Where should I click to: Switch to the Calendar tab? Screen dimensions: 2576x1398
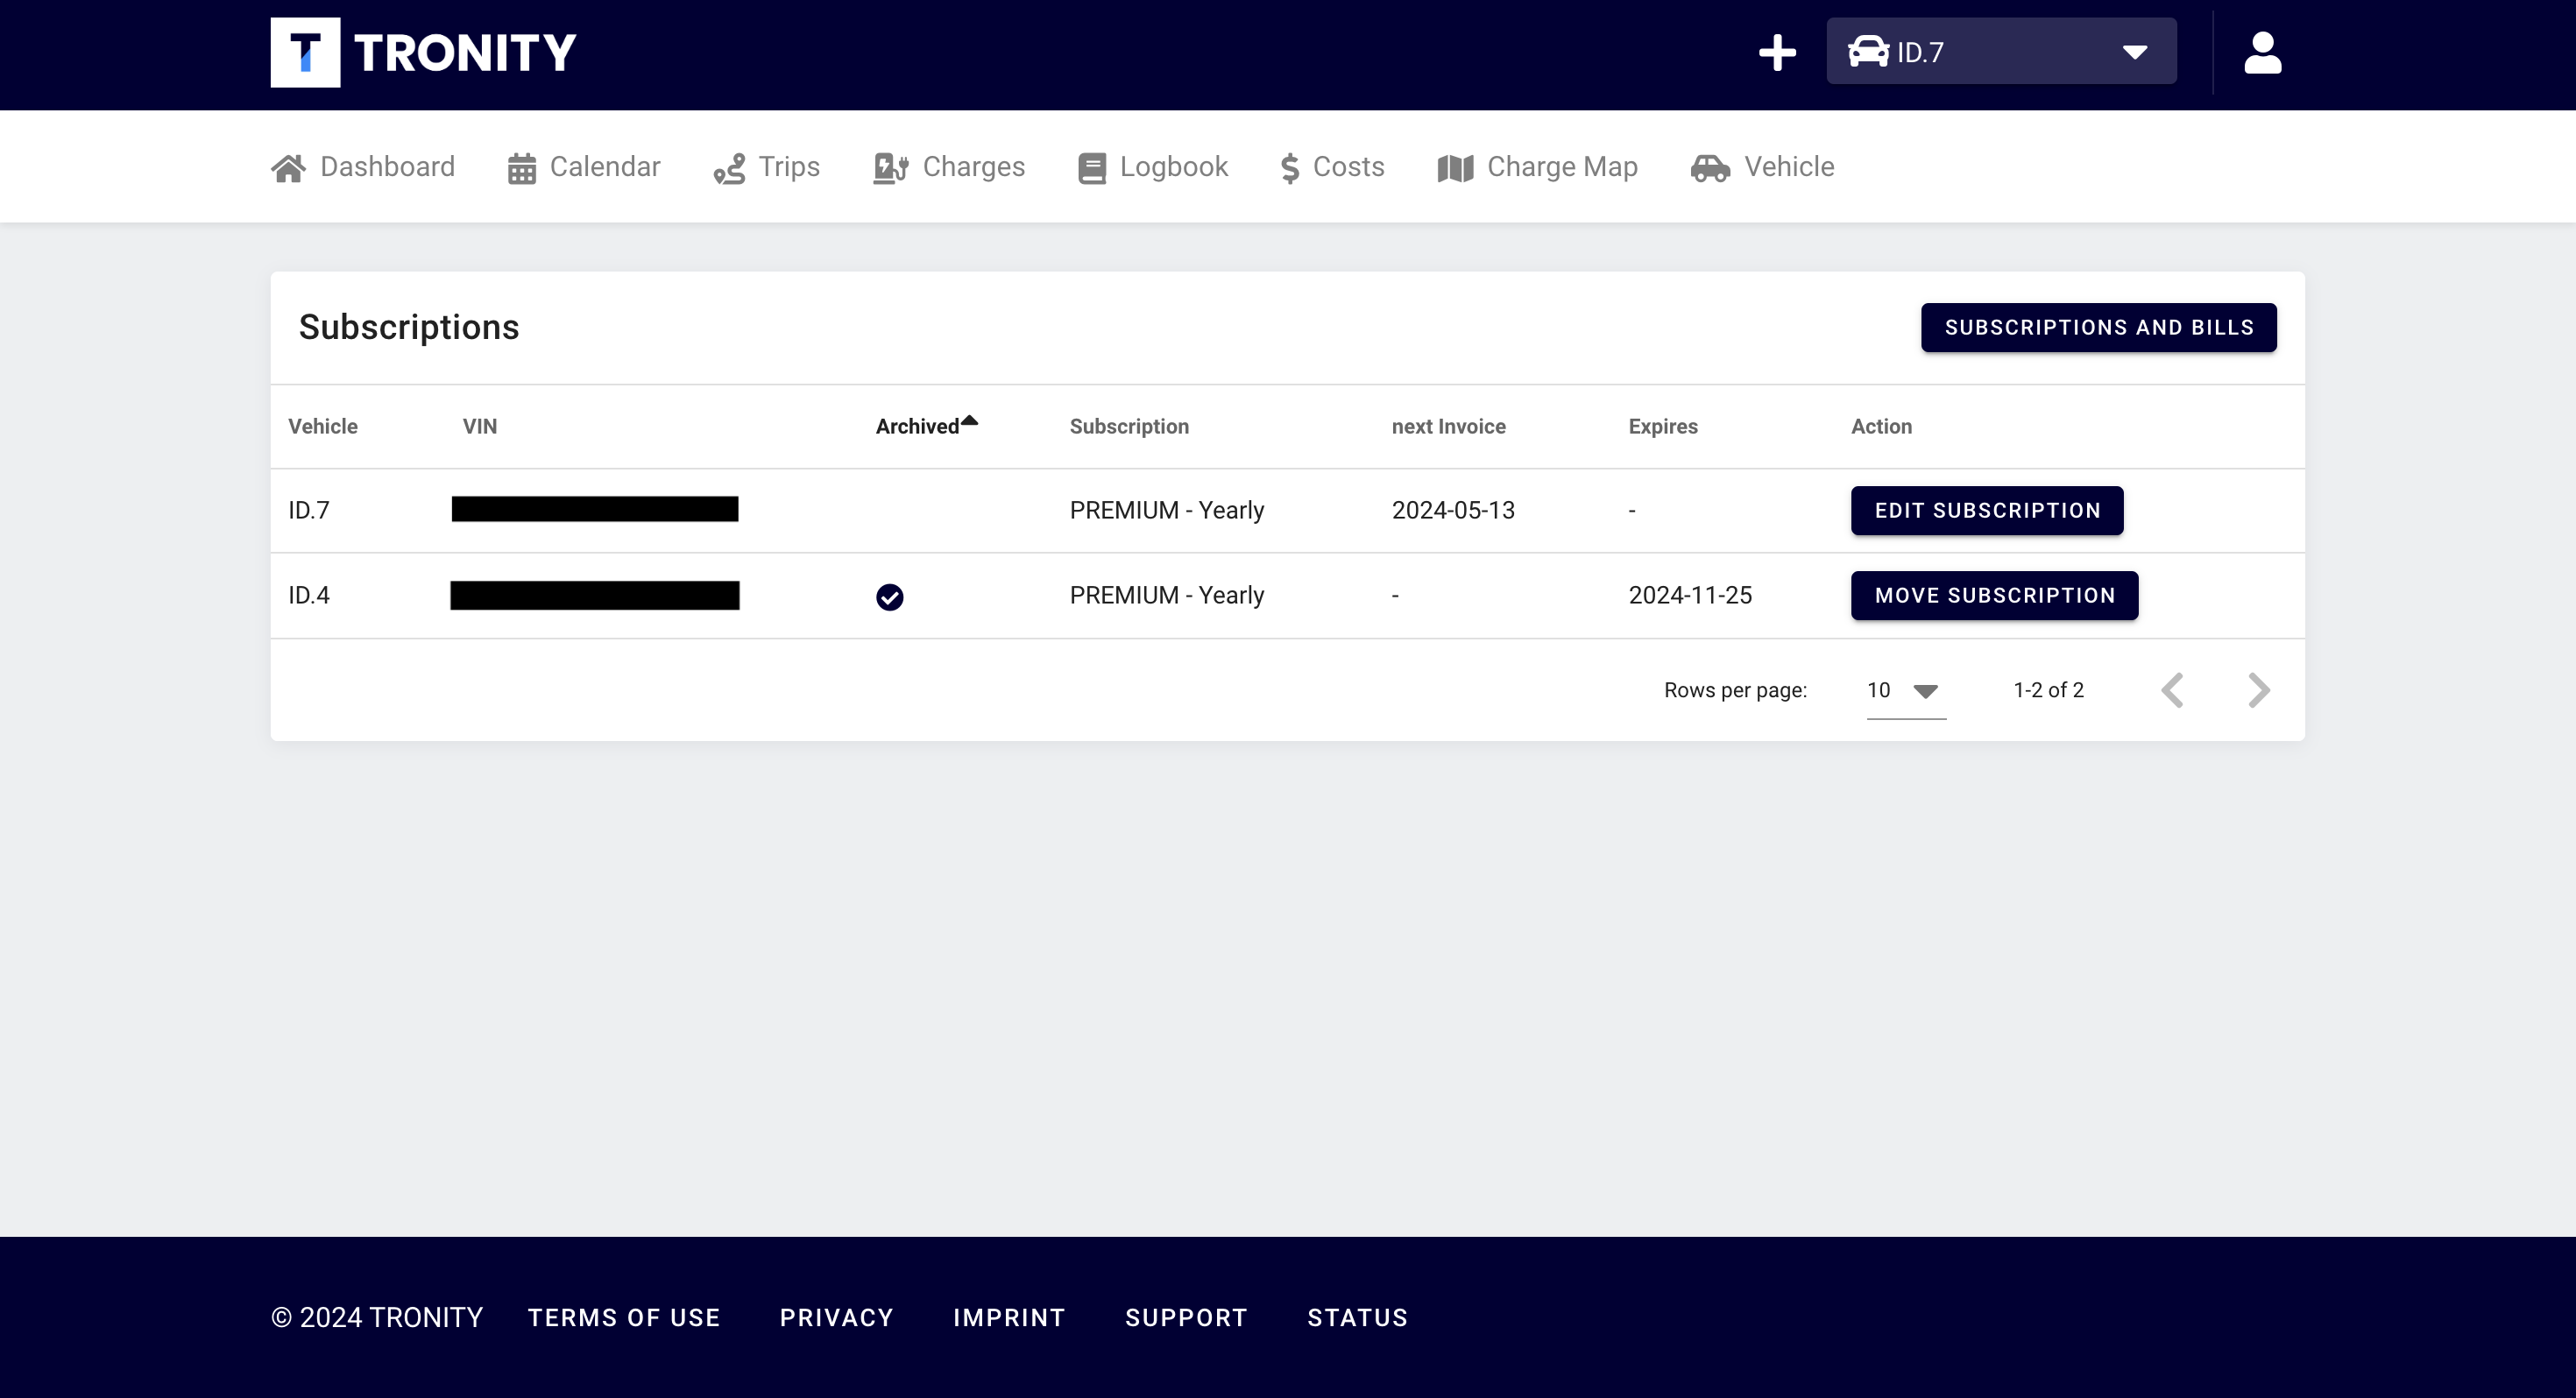584,167
